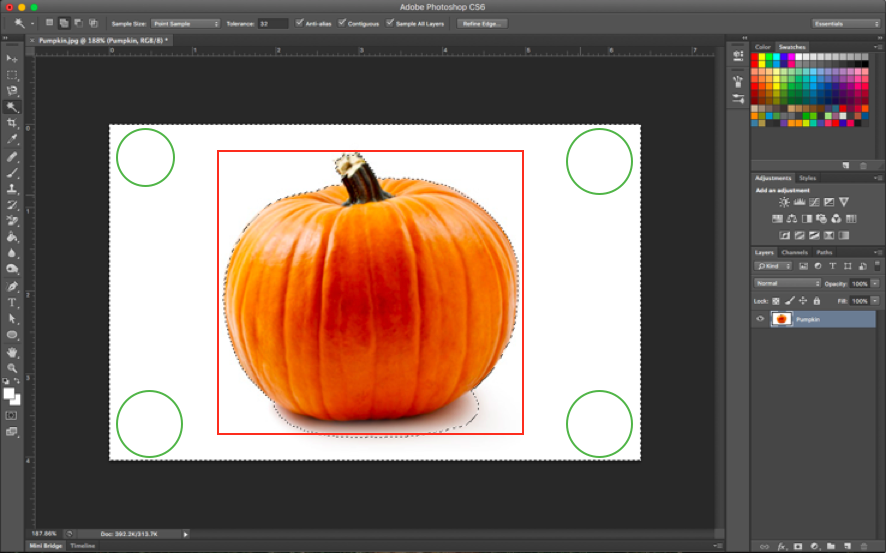Select the Rectangular Marquee tool
Image resolution: width=886 pixels, height=553 pixels.
(12, 75)
